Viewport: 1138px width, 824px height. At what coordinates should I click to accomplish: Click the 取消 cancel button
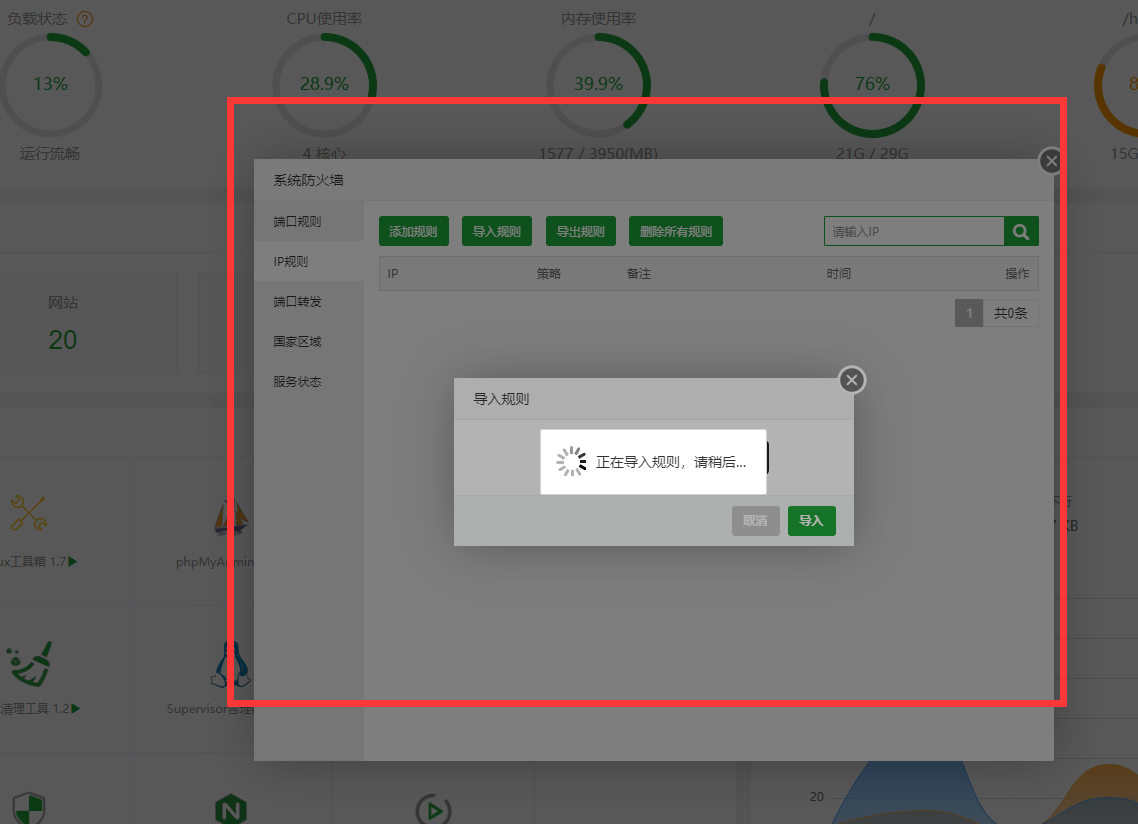coord(756,521)
